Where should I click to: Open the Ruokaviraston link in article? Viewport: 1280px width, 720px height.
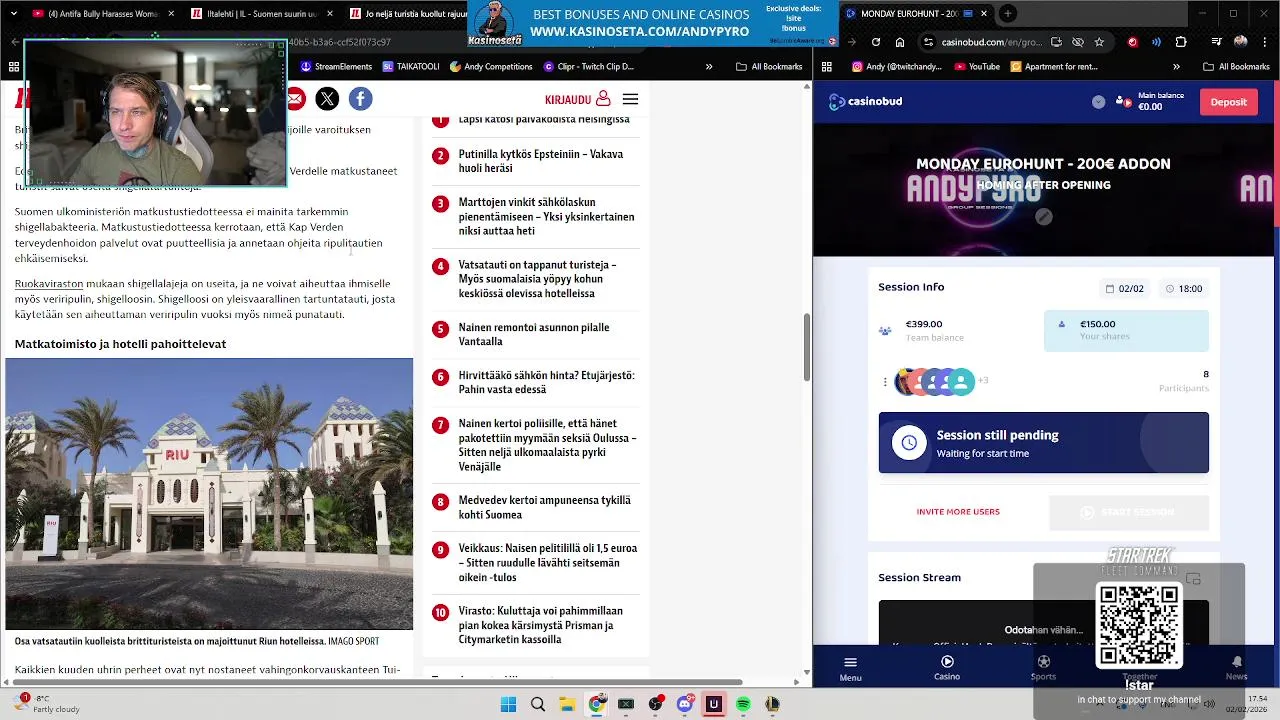coord(49,284)
